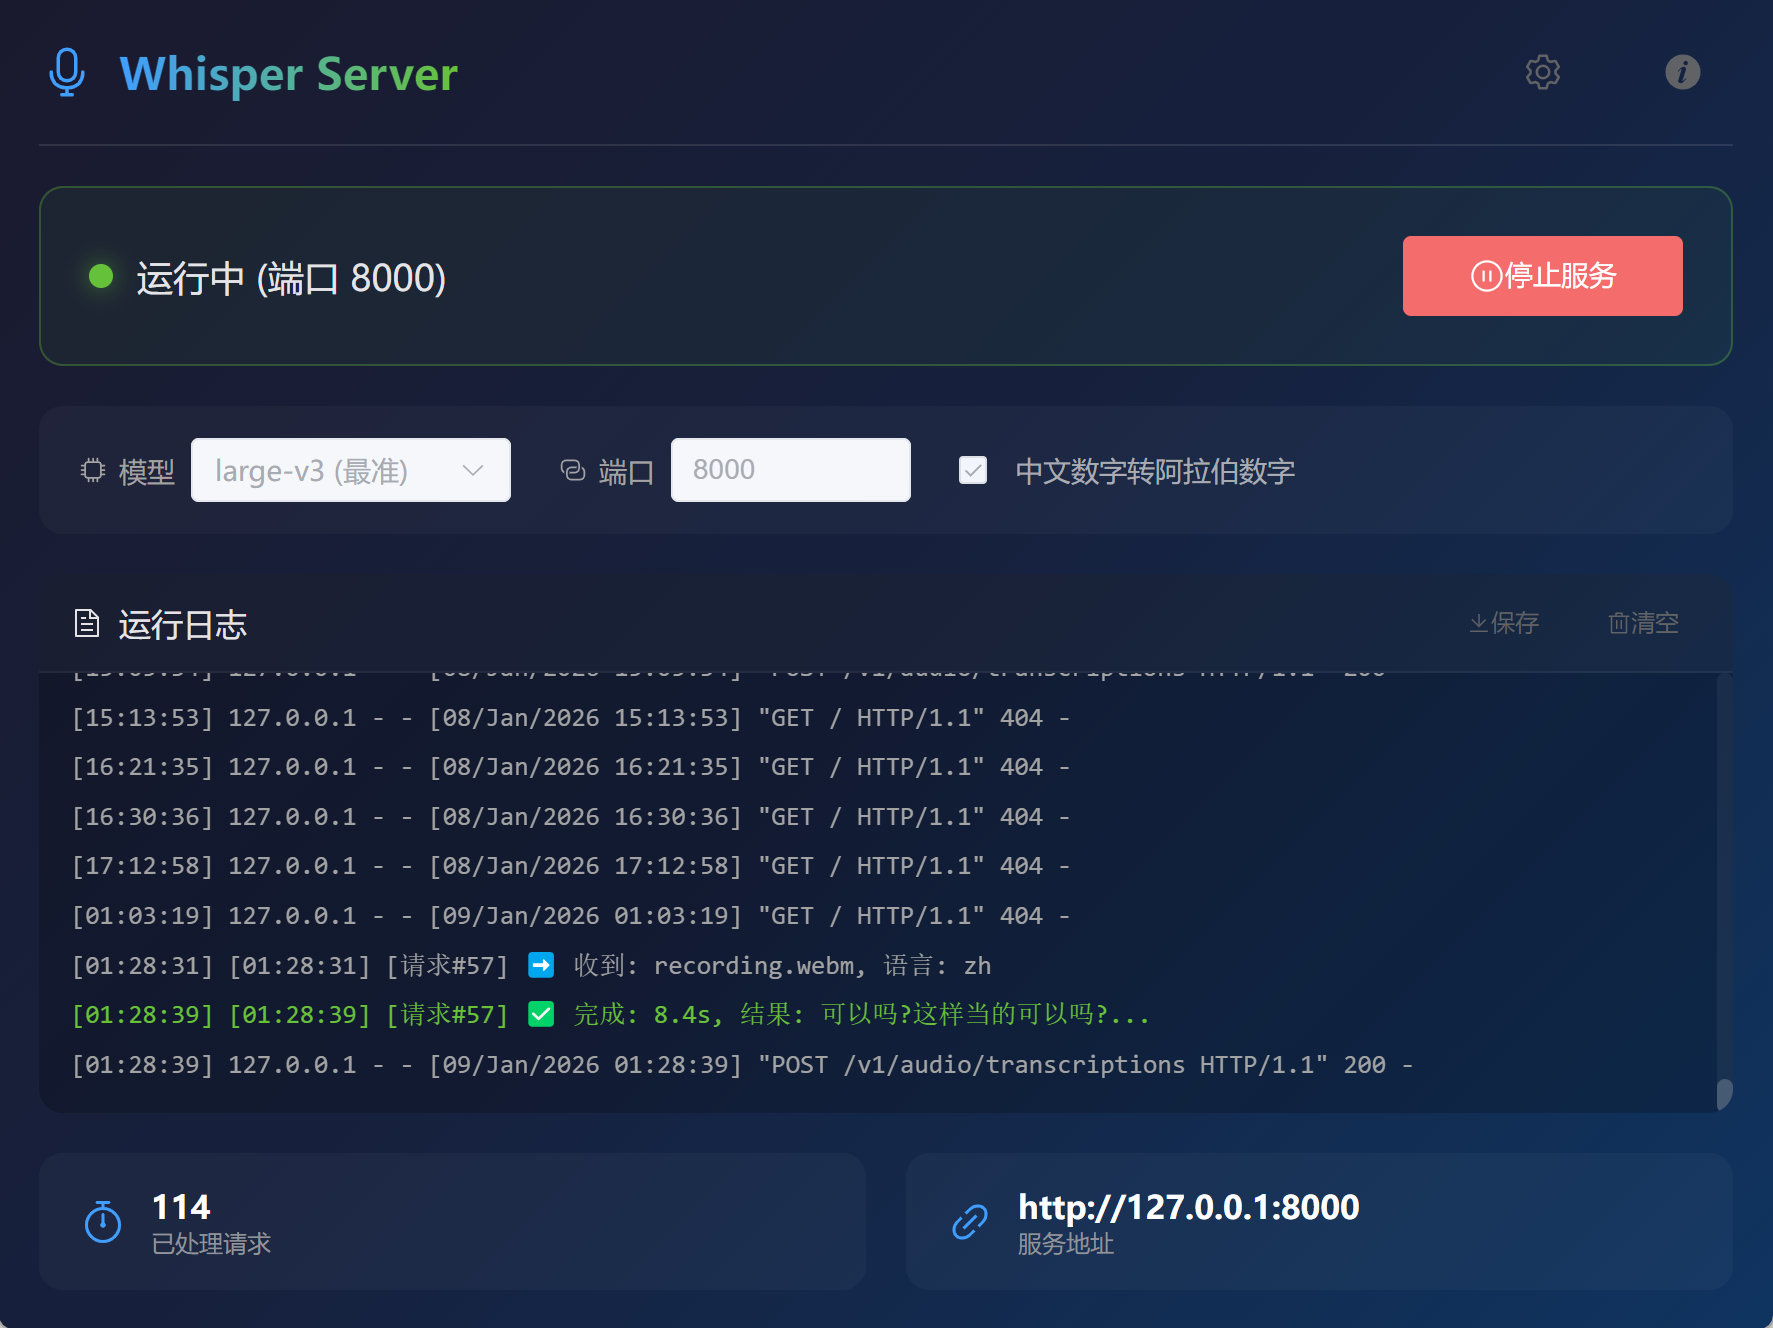Click the log line at 16:30:36

pos(571,817)
